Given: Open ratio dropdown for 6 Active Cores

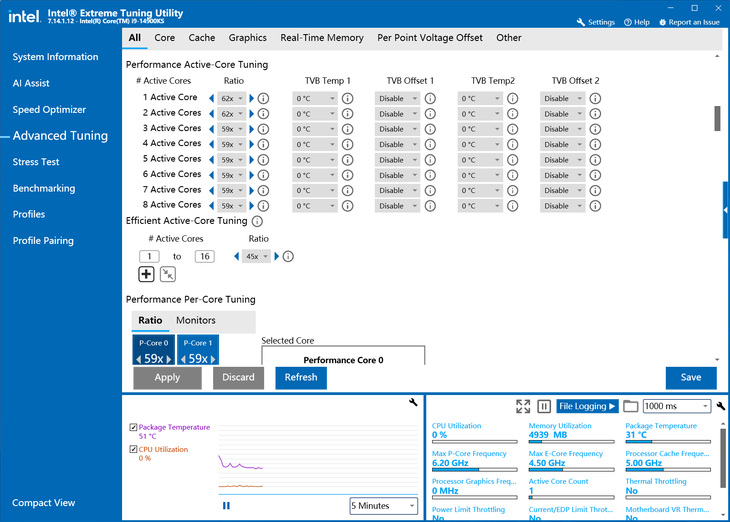Looking at the screenshot, I should (x=231, y=175).
